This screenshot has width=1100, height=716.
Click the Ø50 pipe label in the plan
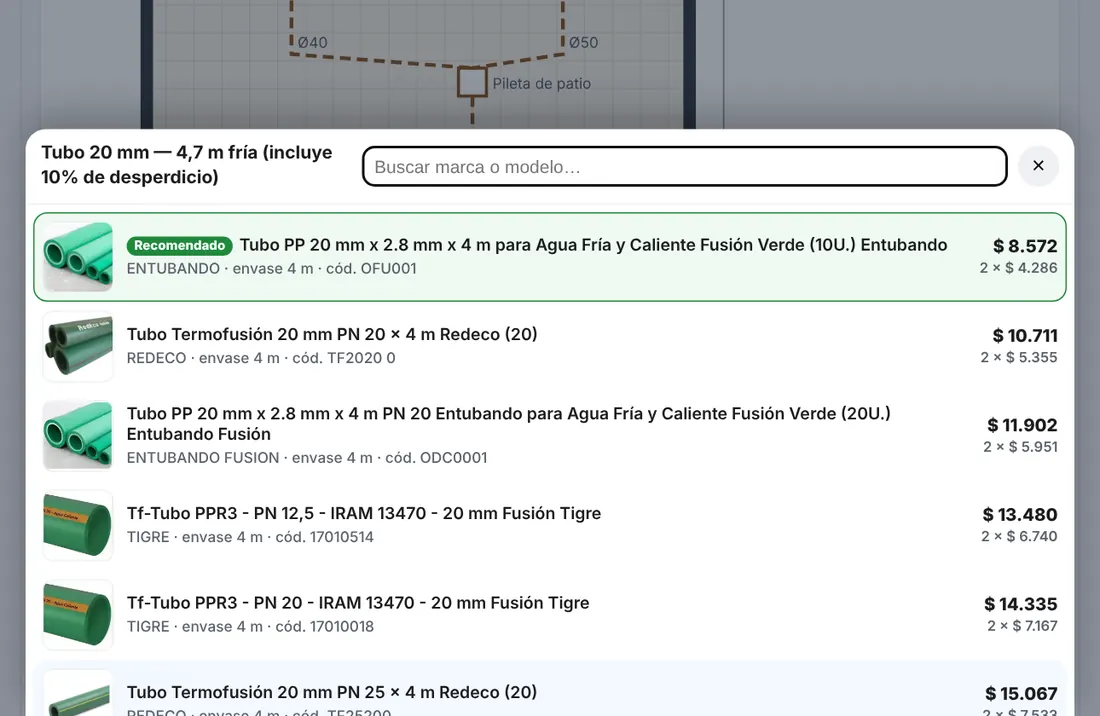584,43
